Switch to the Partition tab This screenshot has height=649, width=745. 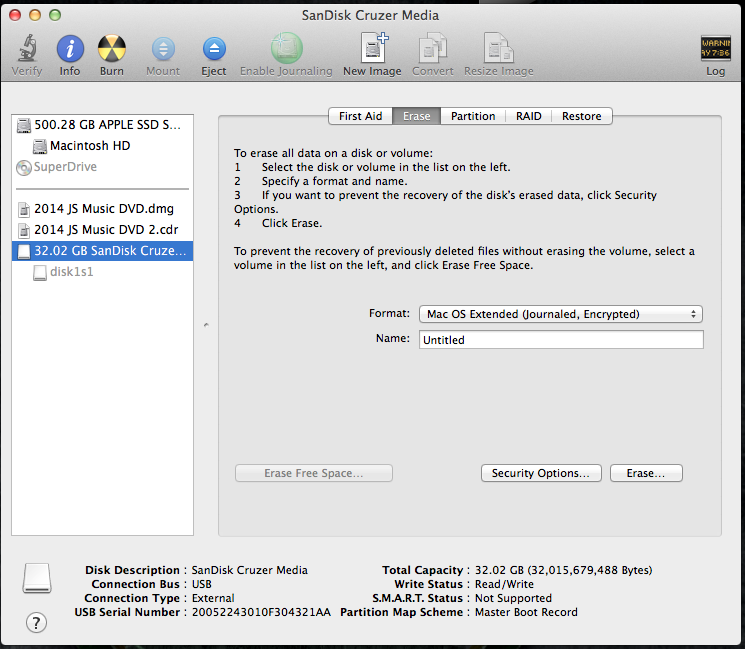473,116
